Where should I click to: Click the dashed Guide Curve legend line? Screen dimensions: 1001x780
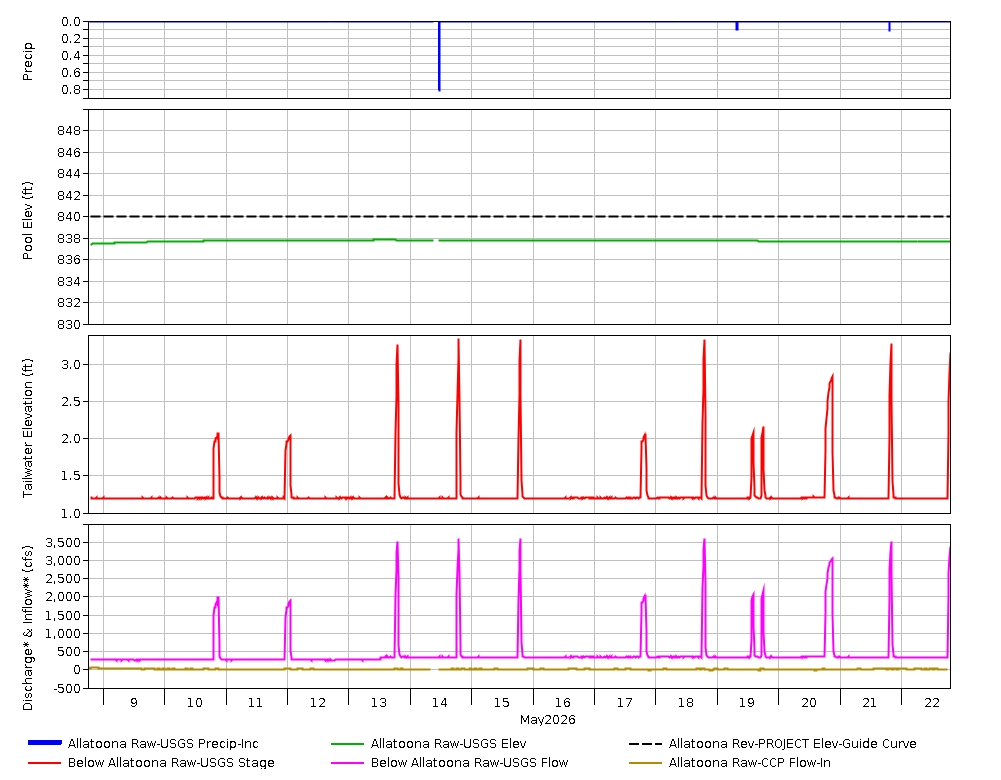click(x=645, y=744)
